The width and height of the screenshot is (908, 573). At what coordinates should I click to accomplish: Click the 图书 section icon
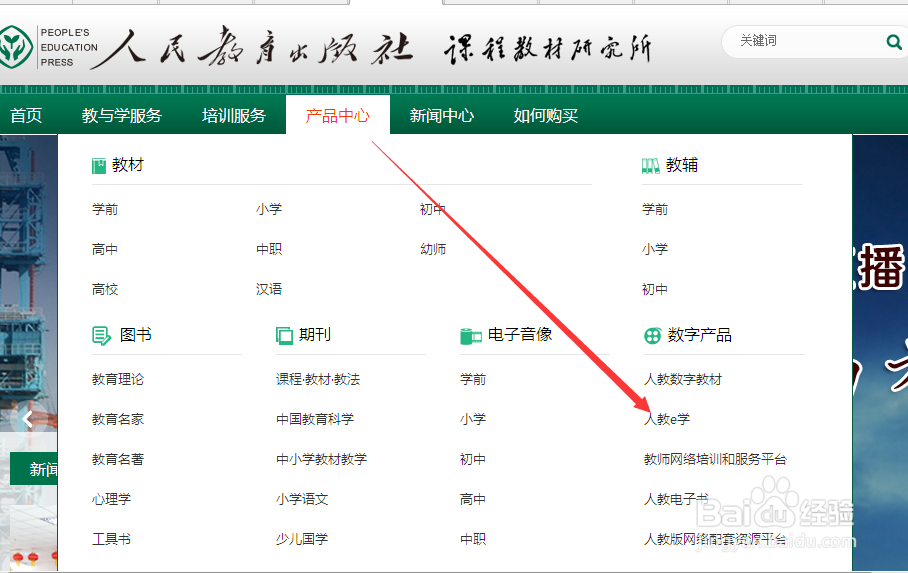pos(101,335)
